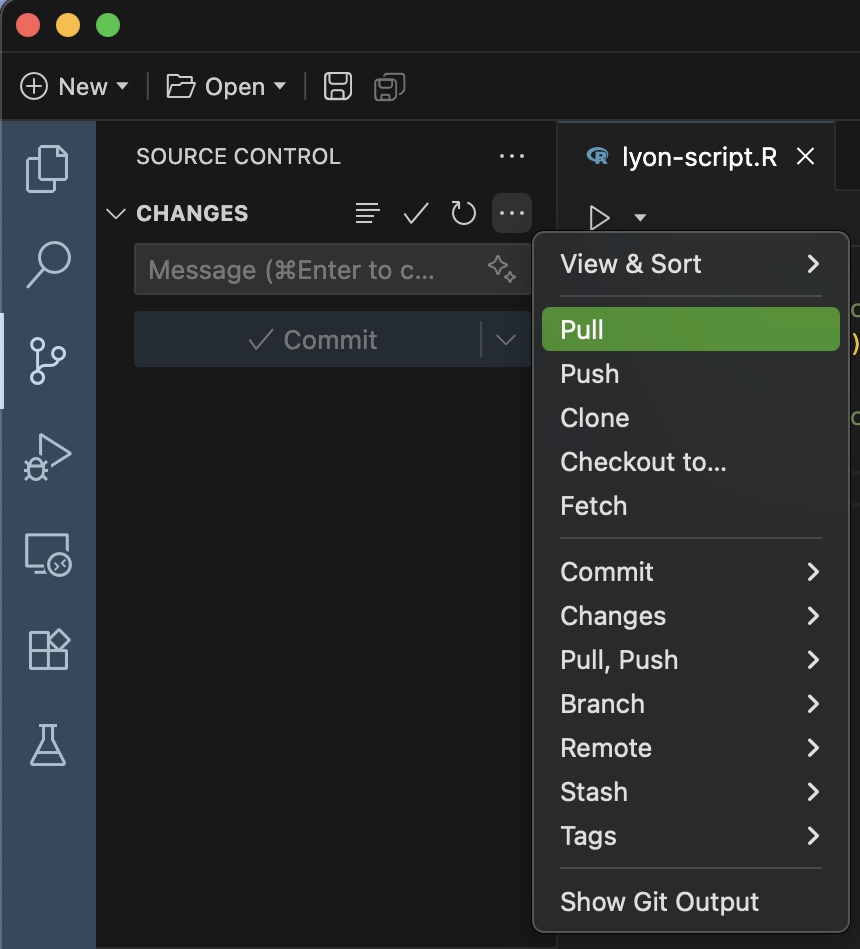This screenshot has height=949, width=860.
Task: Toggle the changes list view mode
Action: [367, 213]
